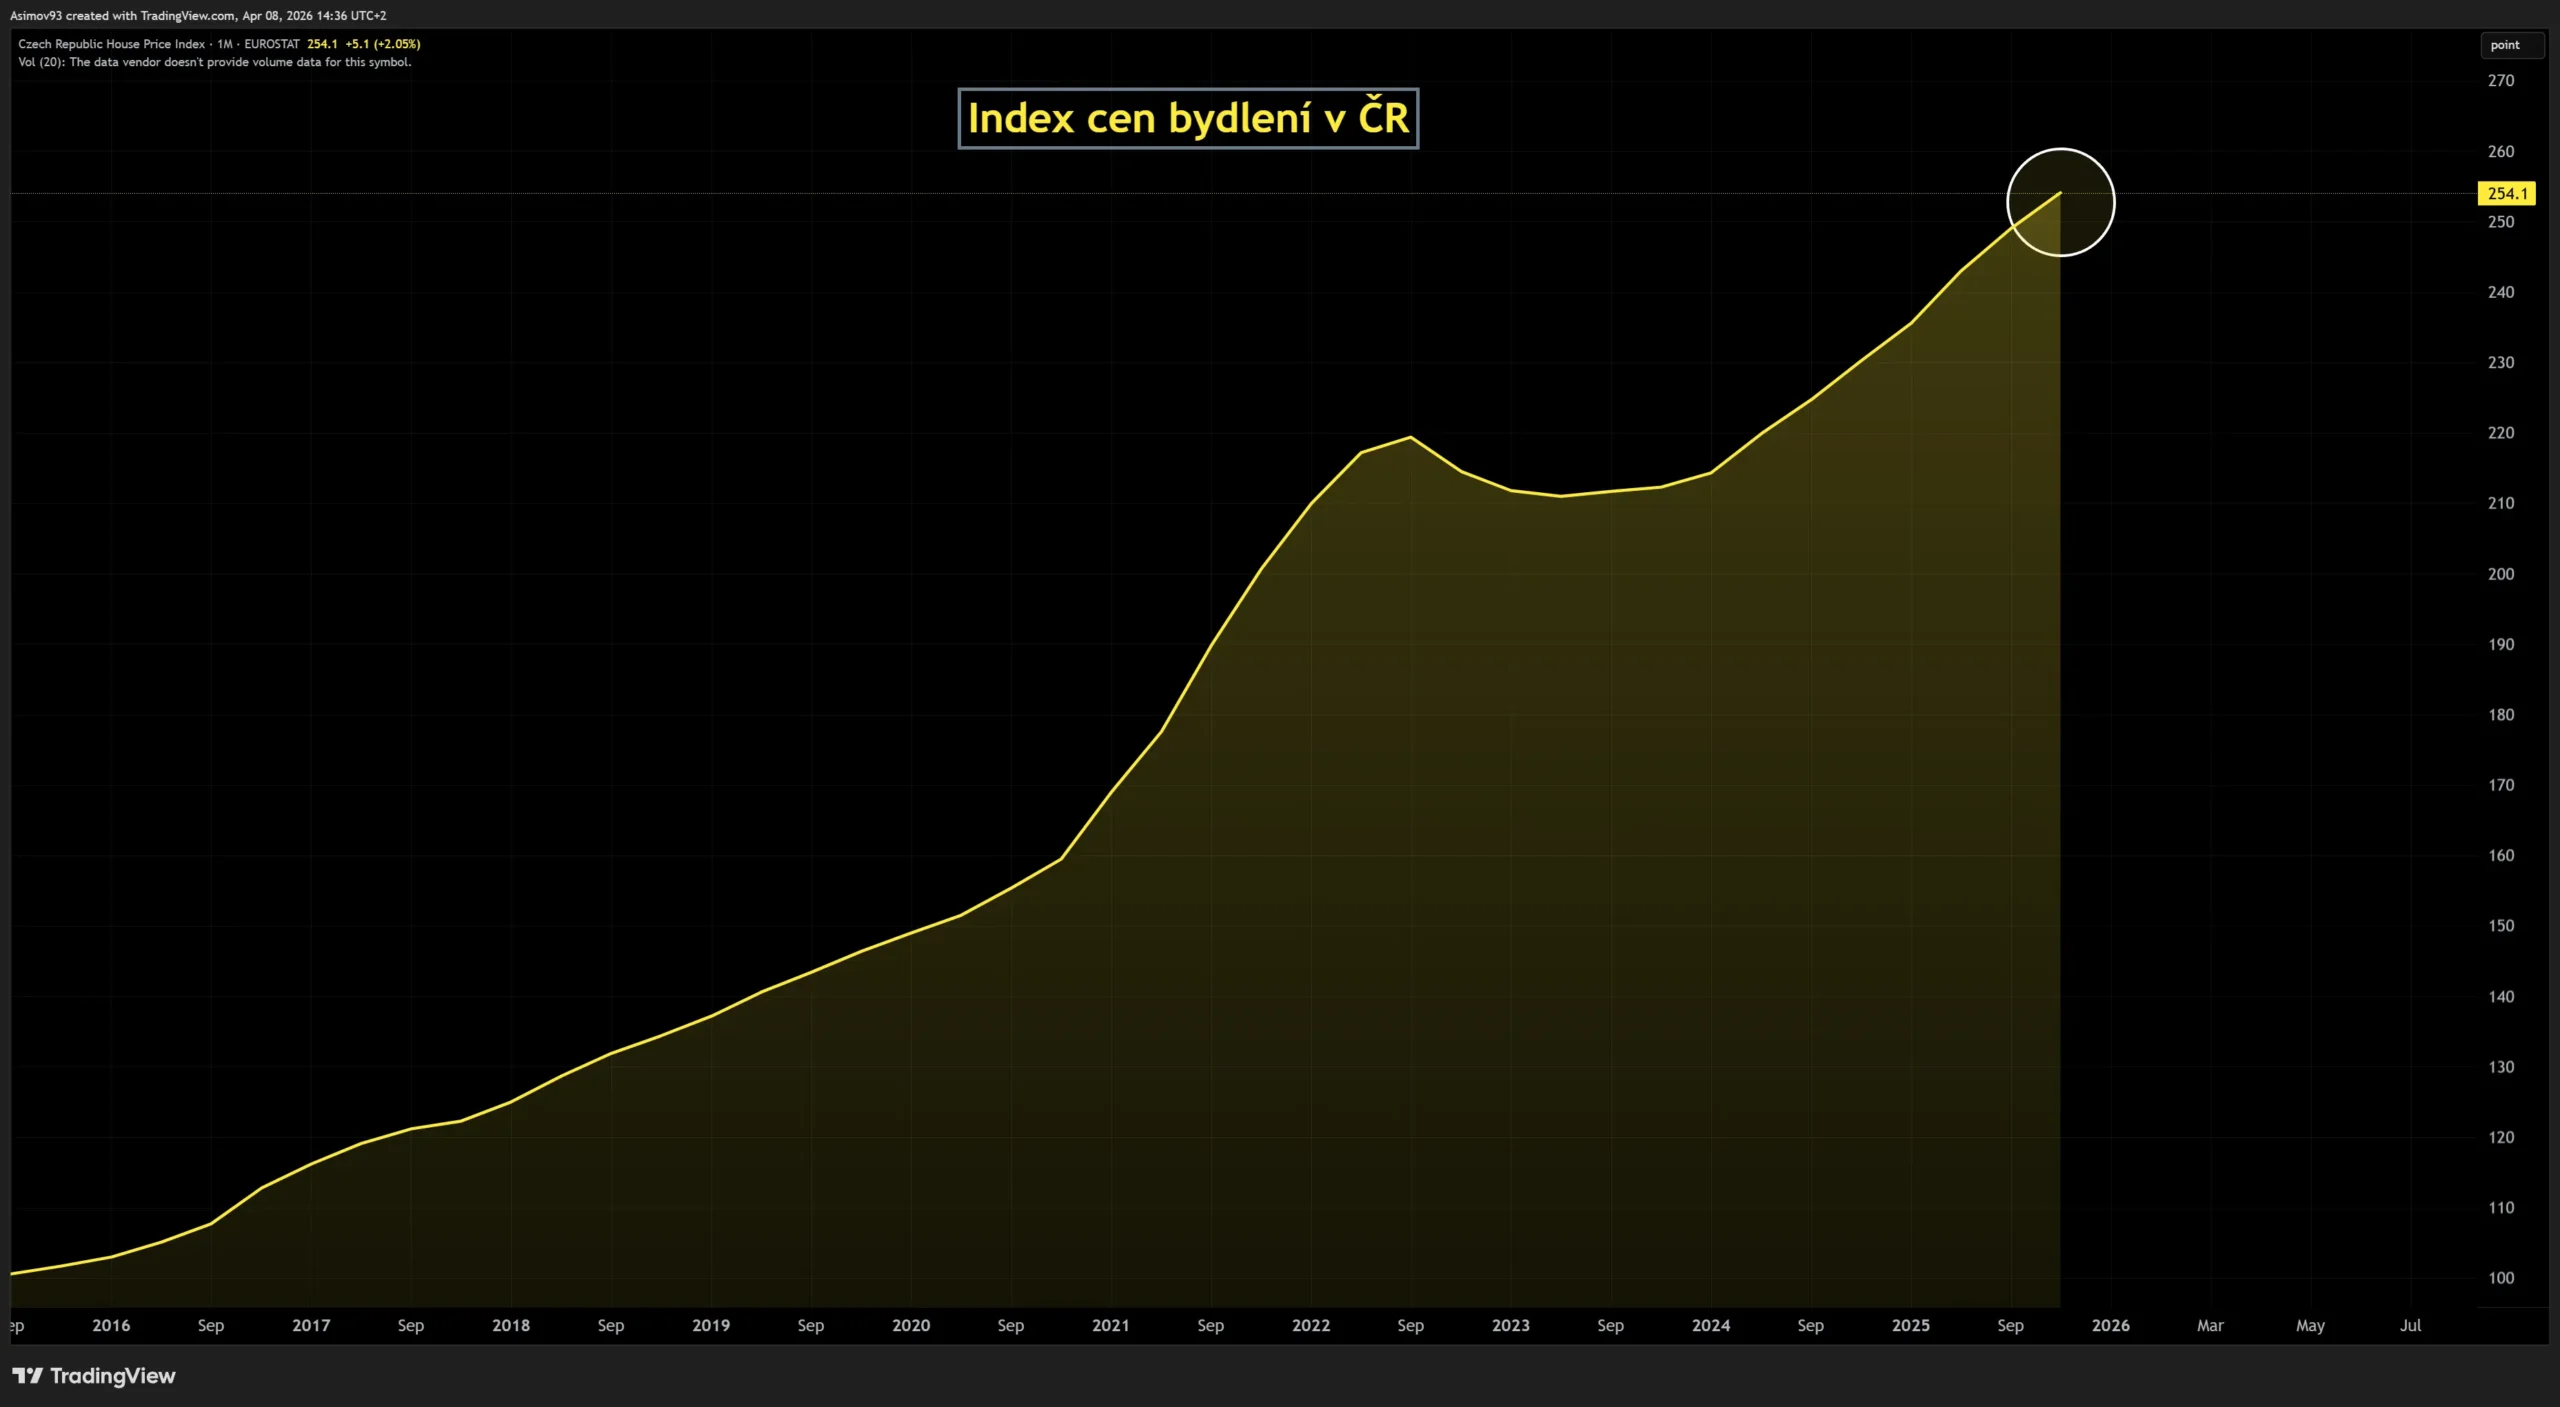The image size is (2560, 1407).
Task: Click the Czech Republic House Price Index title
Action: point(111,44)
